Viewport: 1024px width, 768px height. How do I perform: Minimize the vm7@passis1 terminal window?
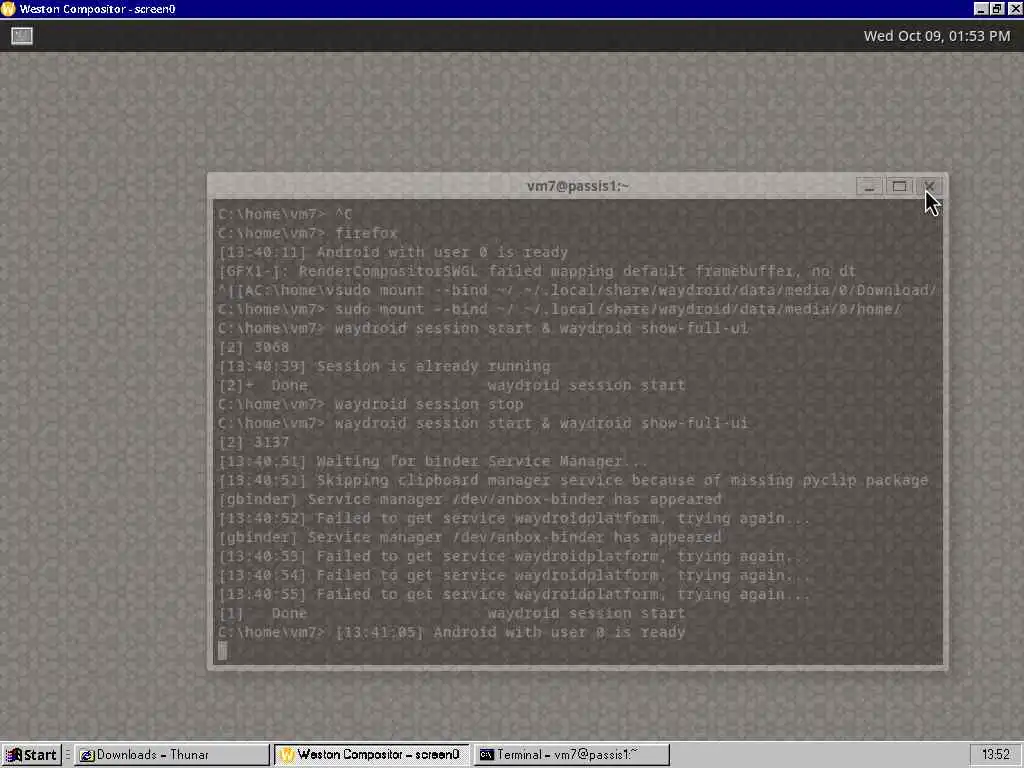click(x=869, y=187)
